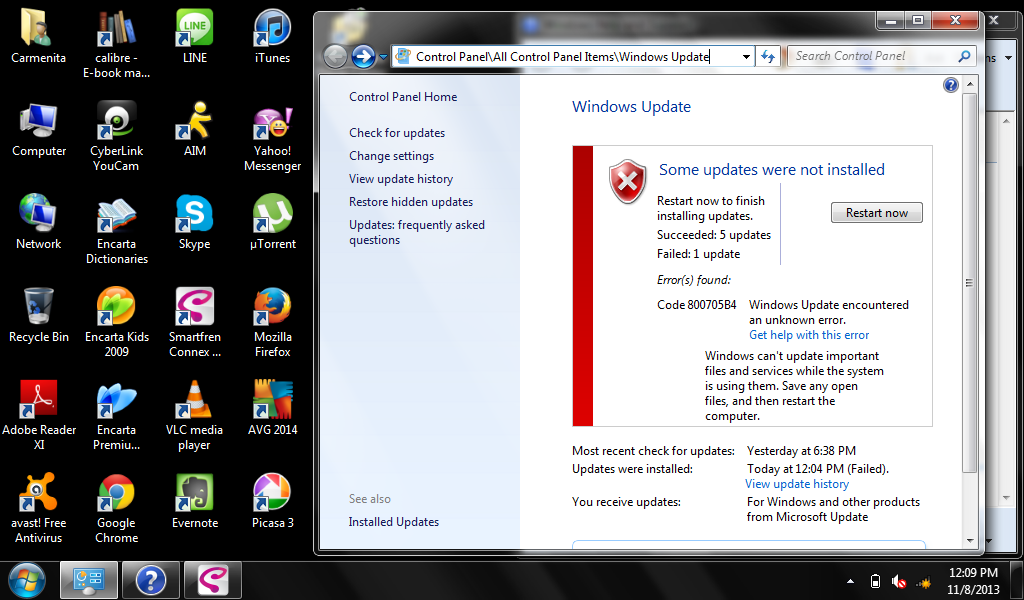Screen dimensions: 1024x600
Task: Switch to Smartfren Connex taskbar button
Action: click(213, 580)
